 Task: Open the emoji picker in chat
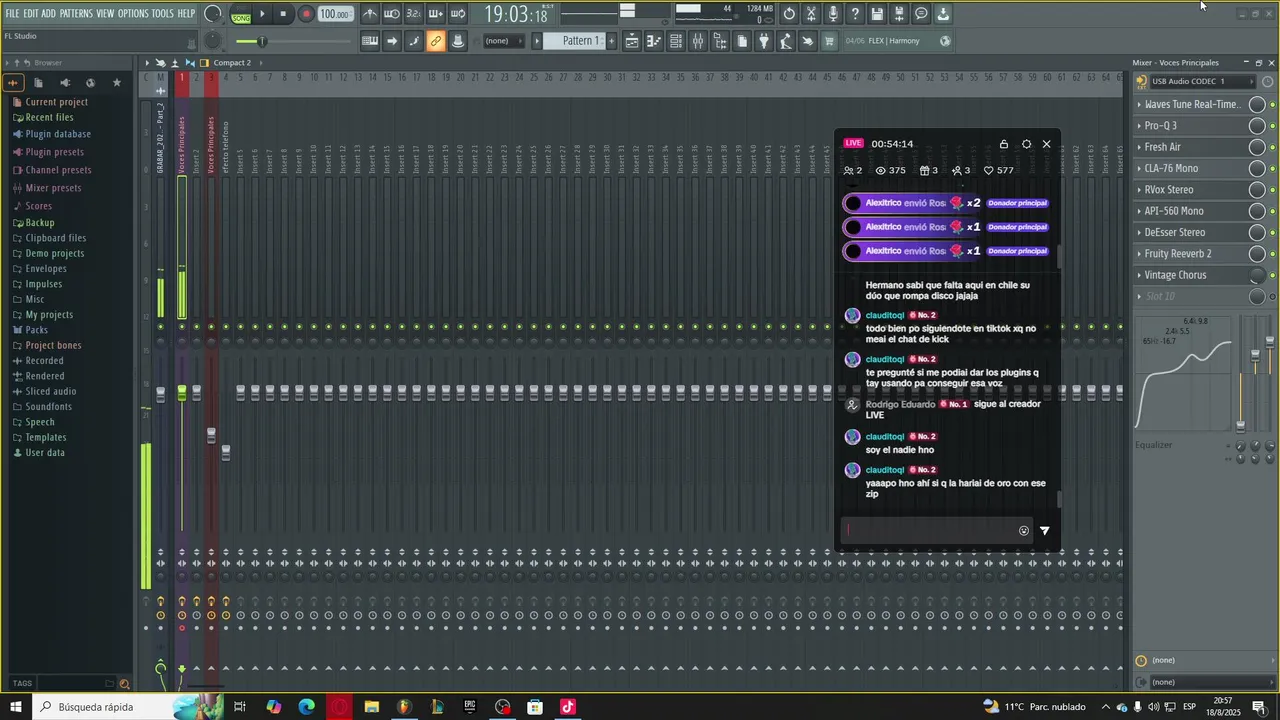(x=1024, y=531)
